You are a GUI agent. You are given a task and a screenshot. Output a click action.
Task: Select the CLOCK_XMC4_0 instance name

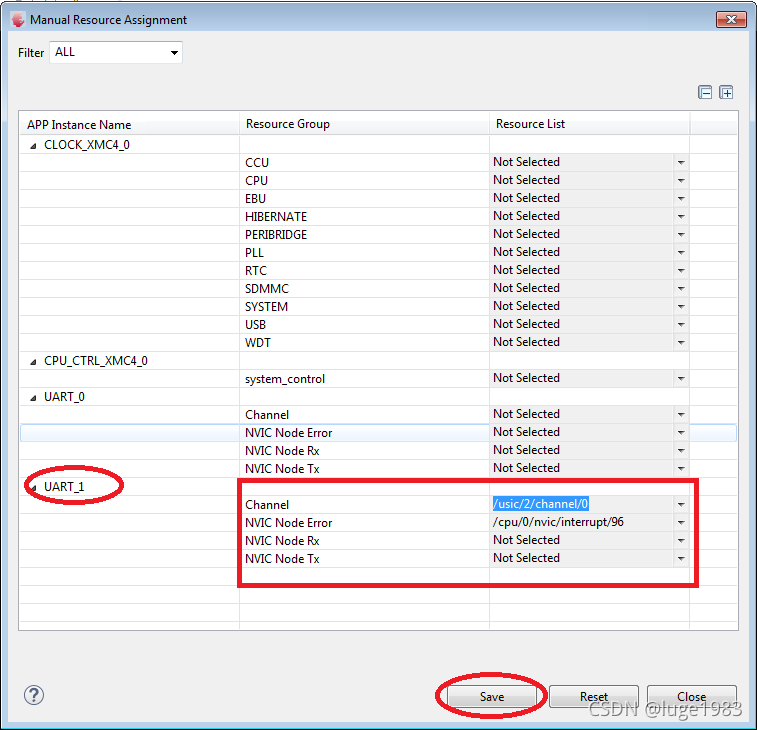click(86, 145)
